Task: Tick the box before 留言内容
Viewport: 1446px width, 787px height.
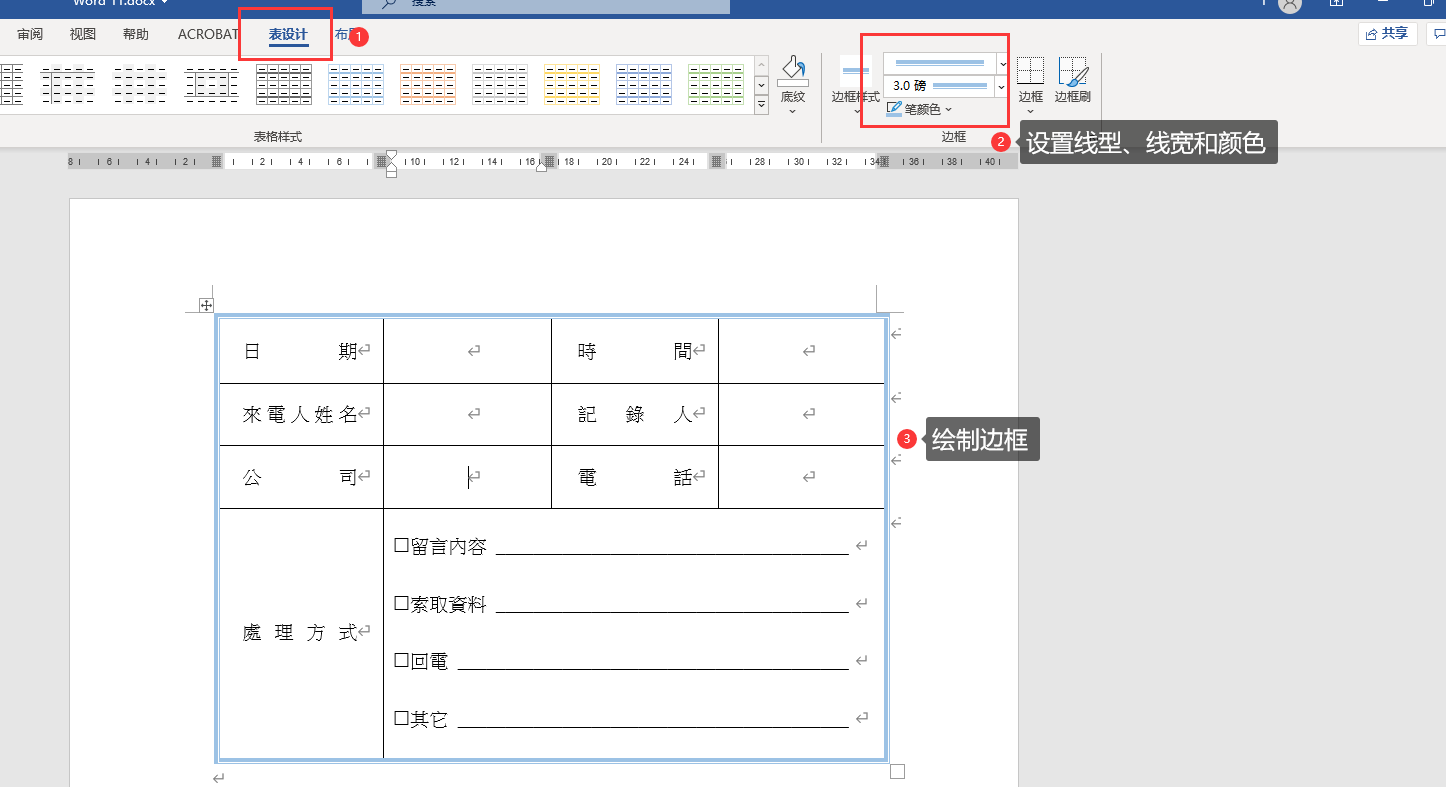Action: pos(401,546)
